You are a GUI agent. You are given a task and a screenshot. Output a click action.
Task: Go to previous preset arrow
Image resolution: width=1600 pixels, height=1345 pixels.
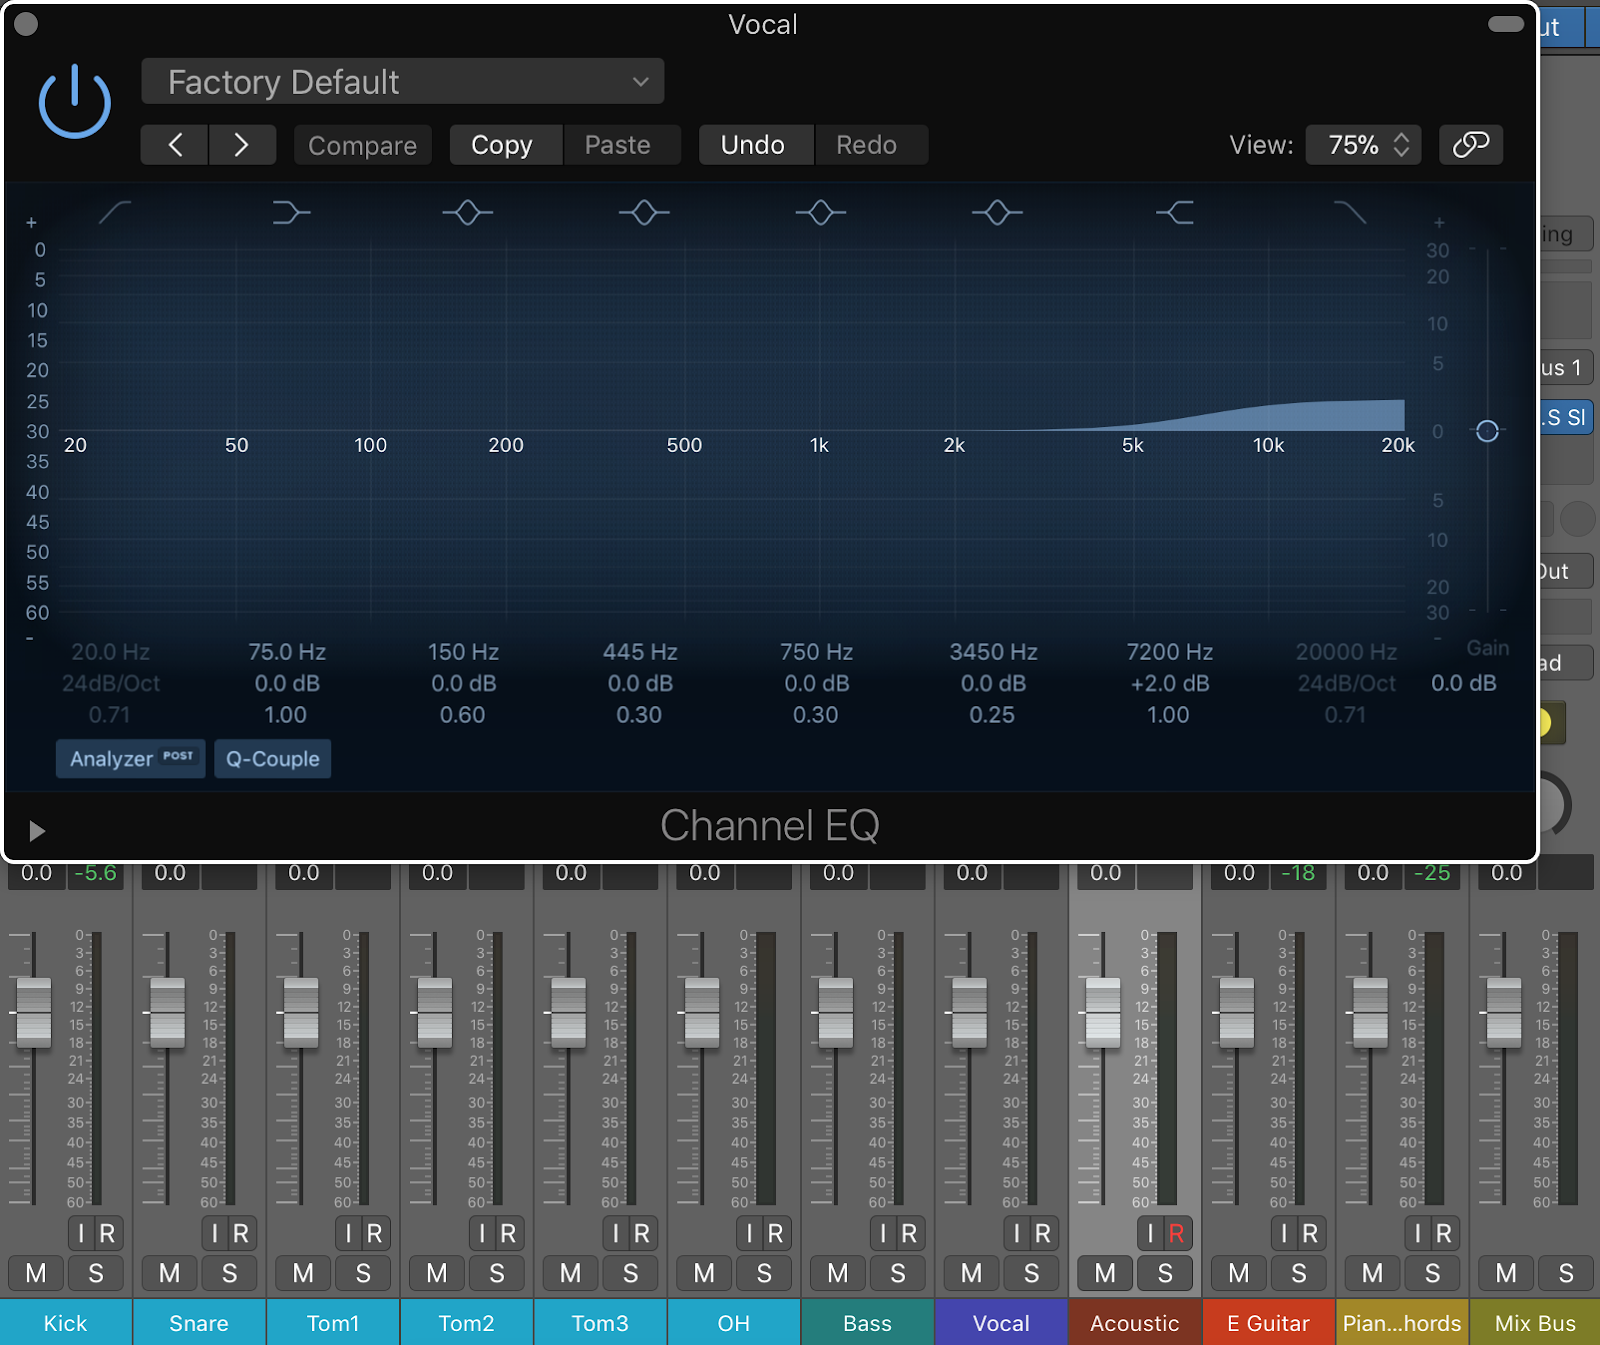(x=175, y=145)
